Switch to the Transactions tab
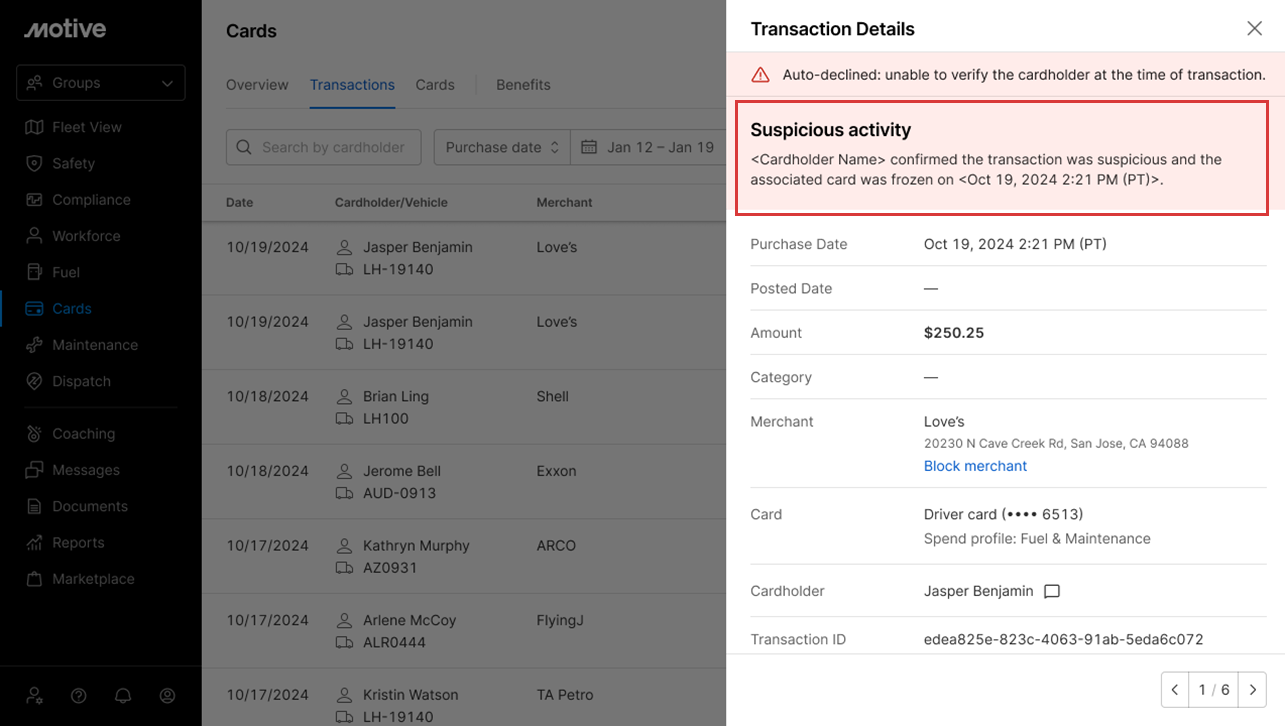1285x726 pixels. (x=352, y=85)
